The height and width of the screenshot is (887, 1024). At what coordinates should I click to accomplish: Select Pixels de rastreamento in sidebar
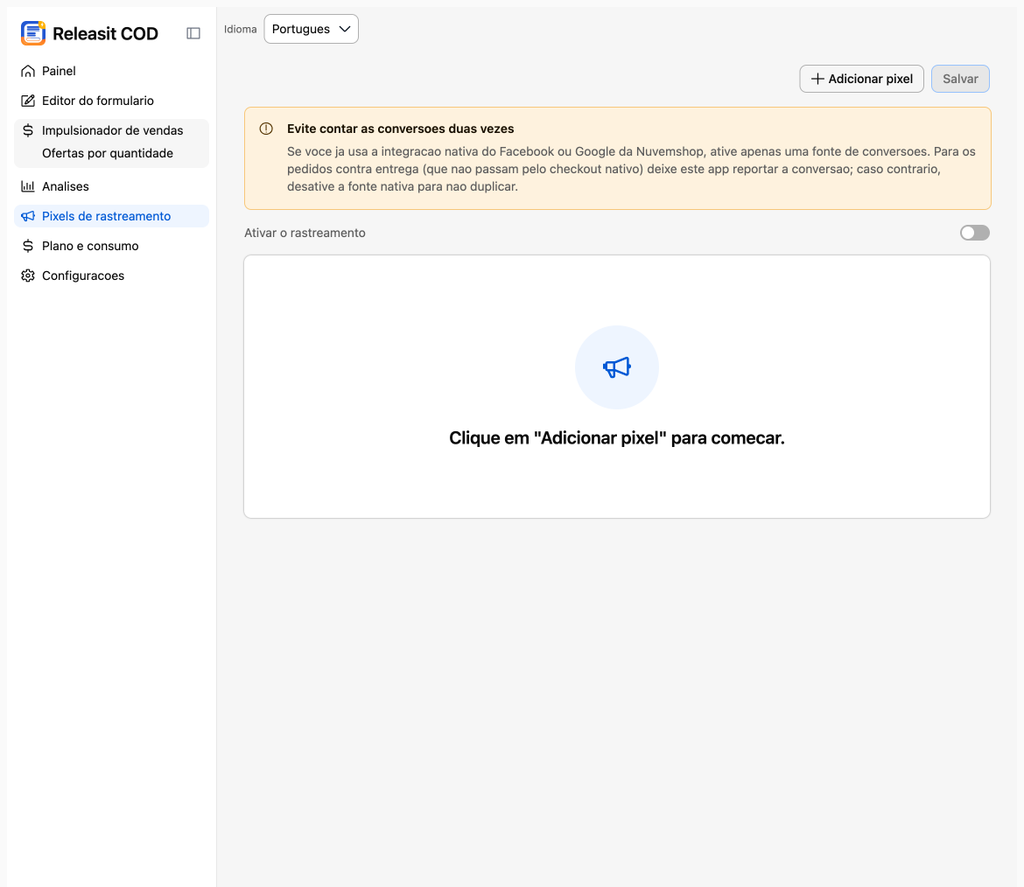point(111,216)
